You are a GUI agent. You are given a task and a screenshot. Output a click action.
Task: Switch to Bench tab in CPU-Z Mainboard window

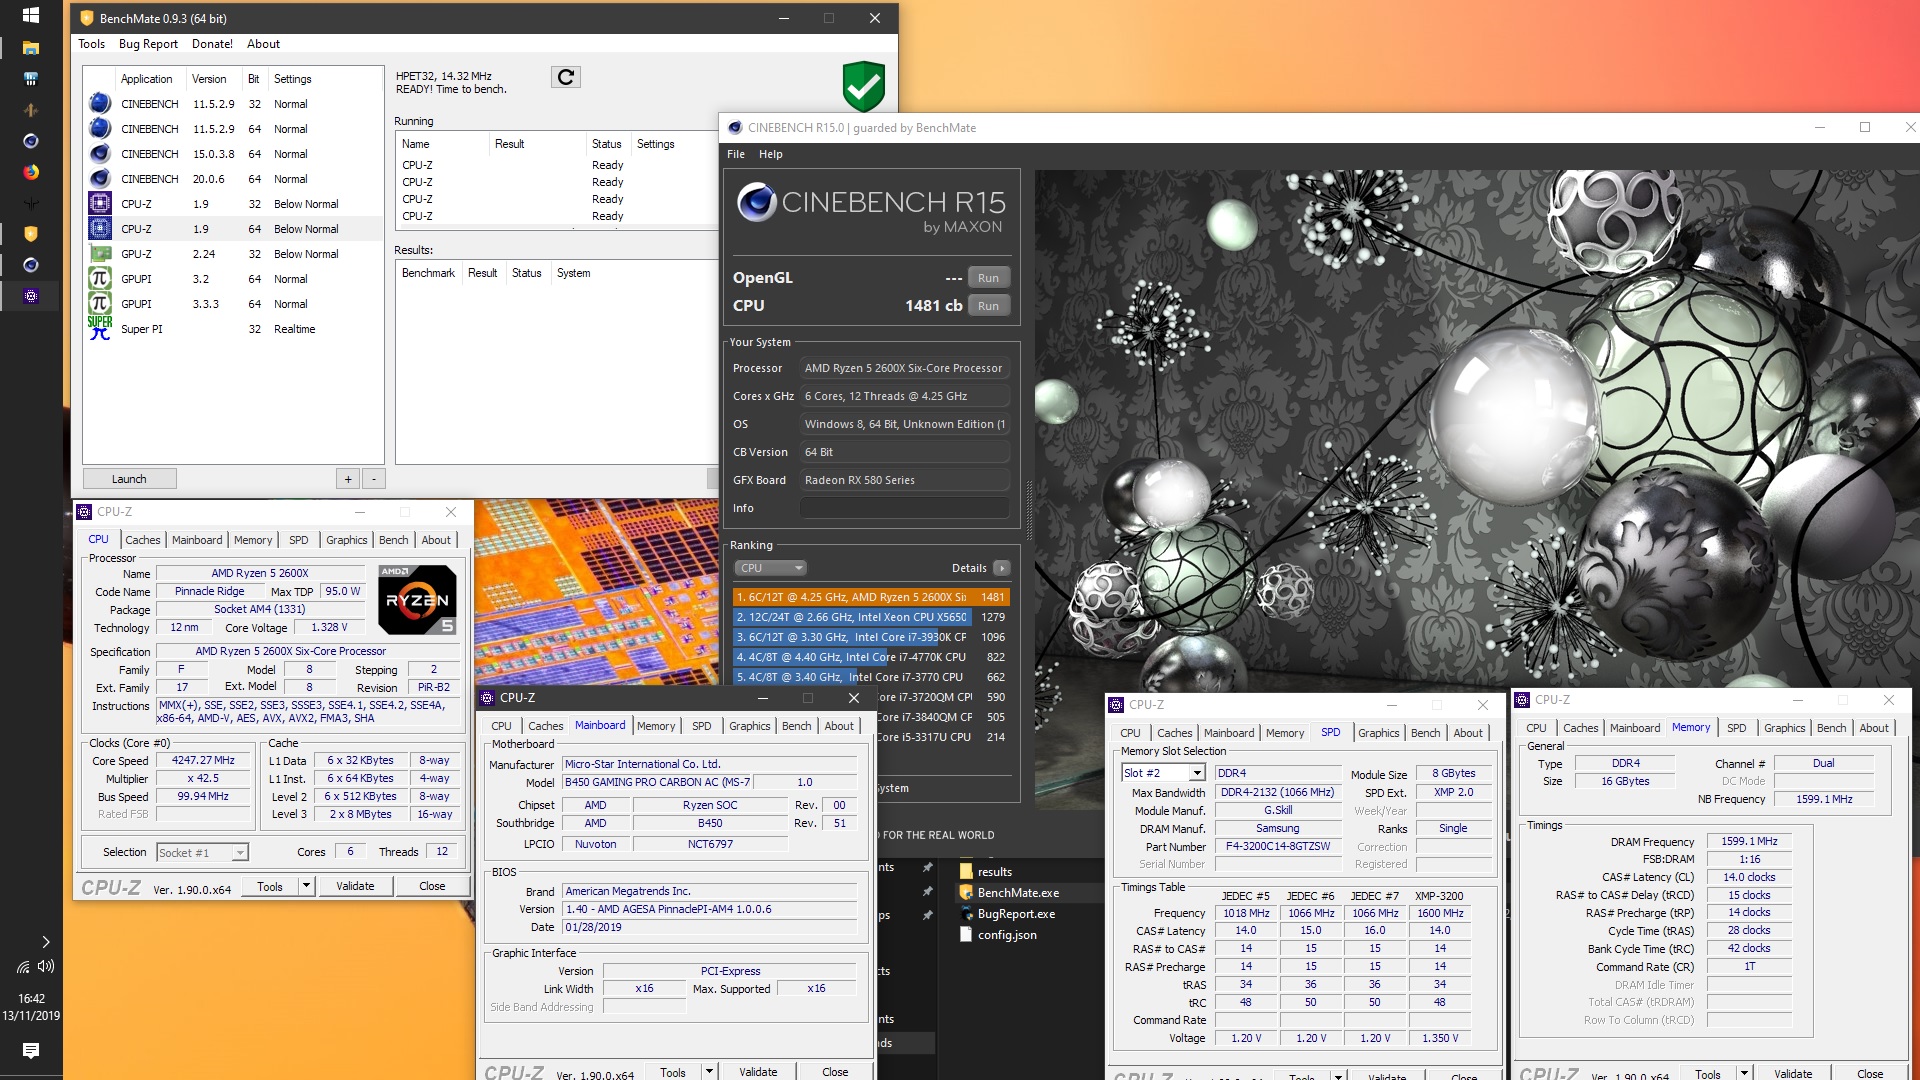coord(796,726)
